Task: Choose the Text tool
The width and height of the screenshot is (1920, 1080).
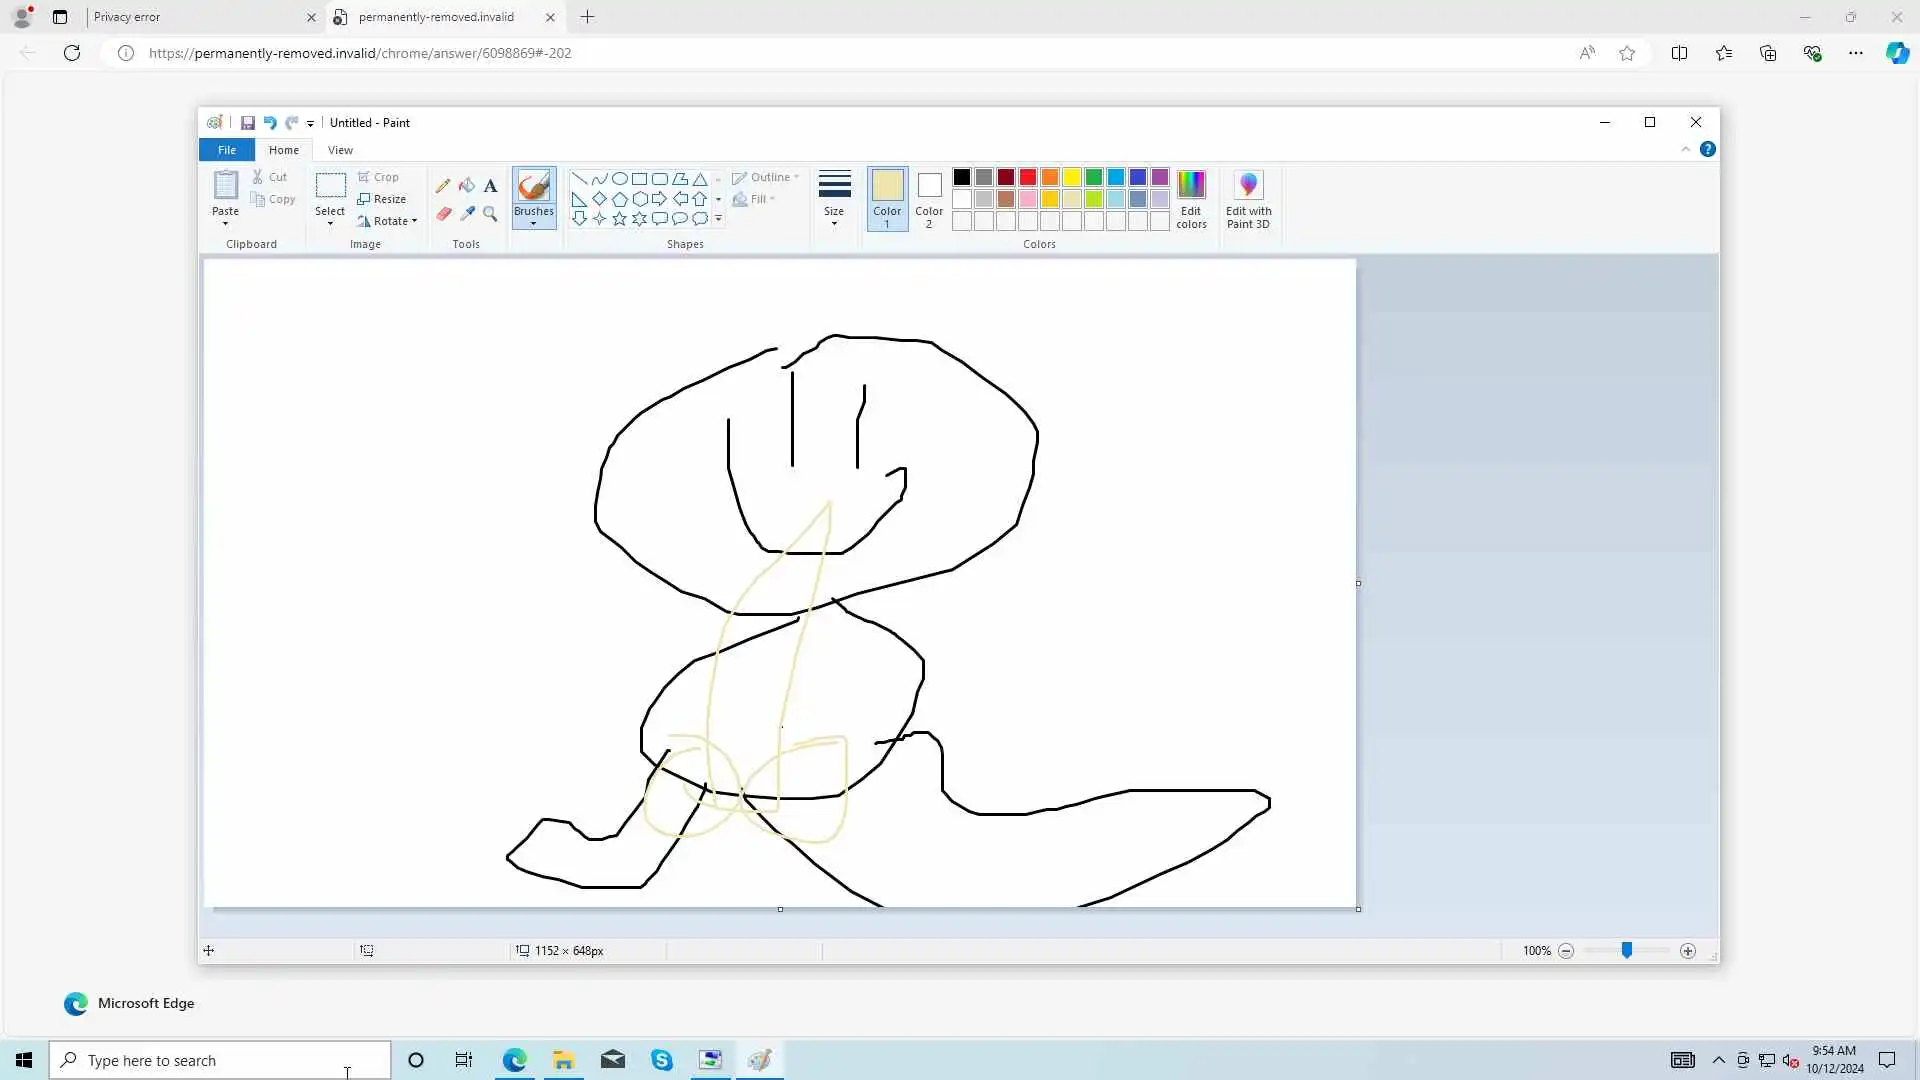Action: point(490,186)
